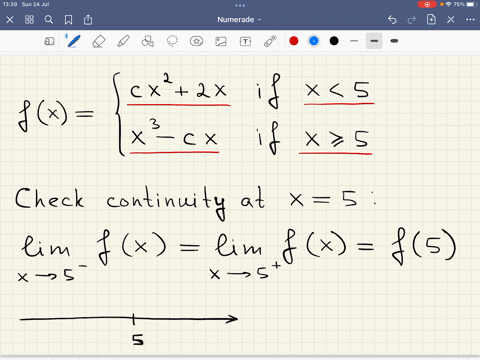Choose the blue pen color

pyautogui.click(x=314, y=41)
